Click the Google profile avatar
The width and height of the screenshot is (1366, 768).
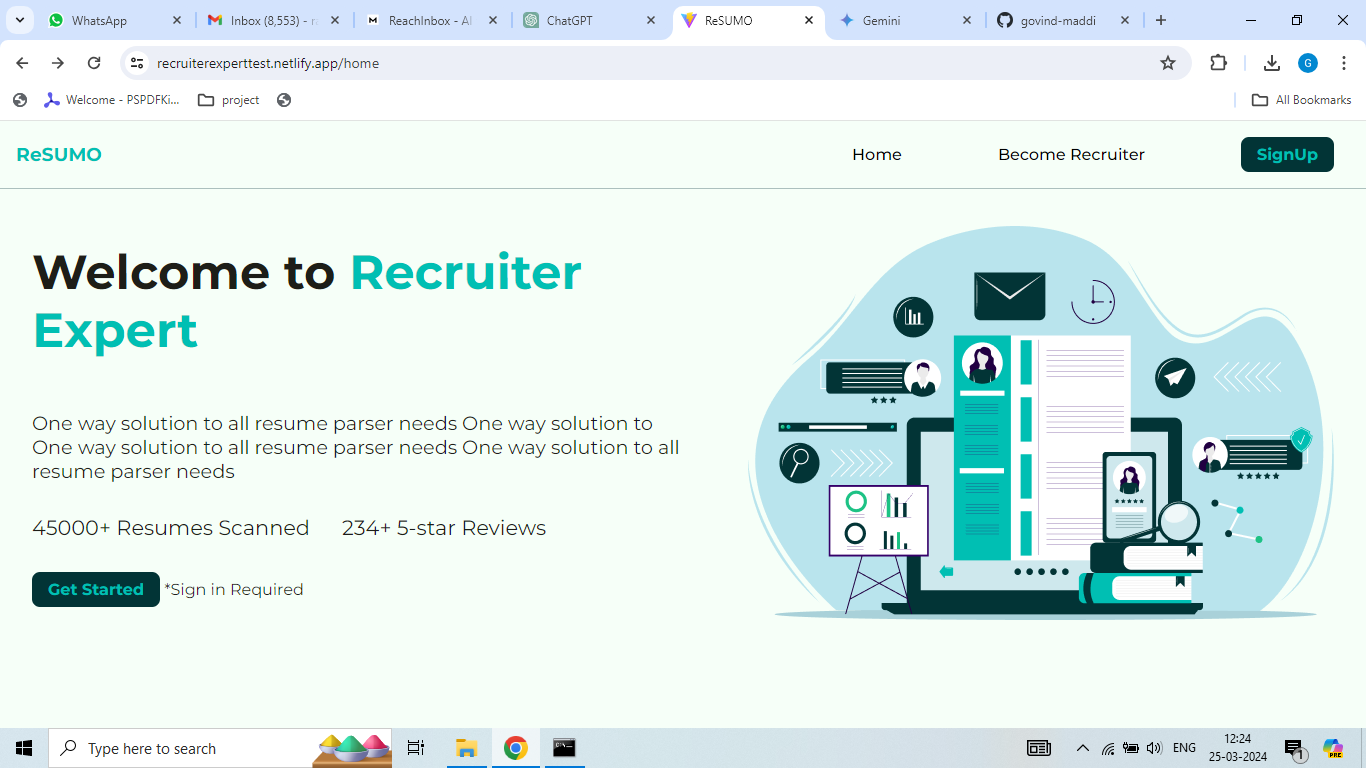pos(1308,63)
